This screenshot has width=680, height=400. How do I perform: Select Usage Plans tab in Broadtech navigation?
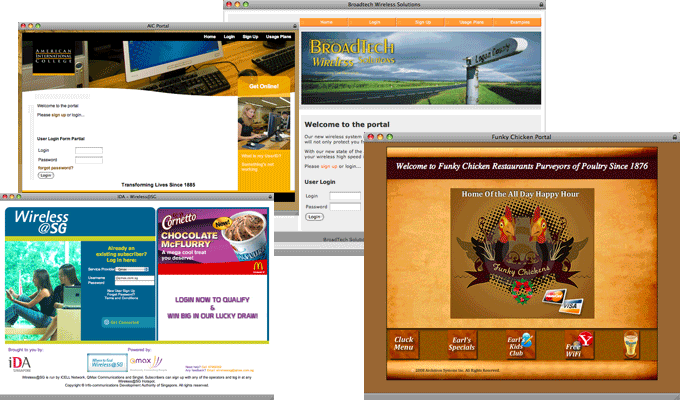coord(469,22)
